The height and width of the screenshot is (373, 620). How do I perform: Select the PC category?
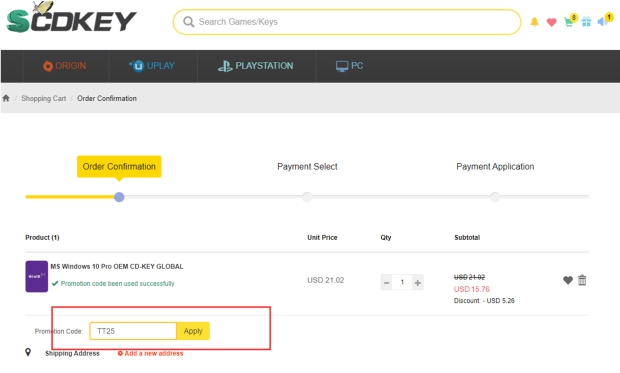[349, 66]
